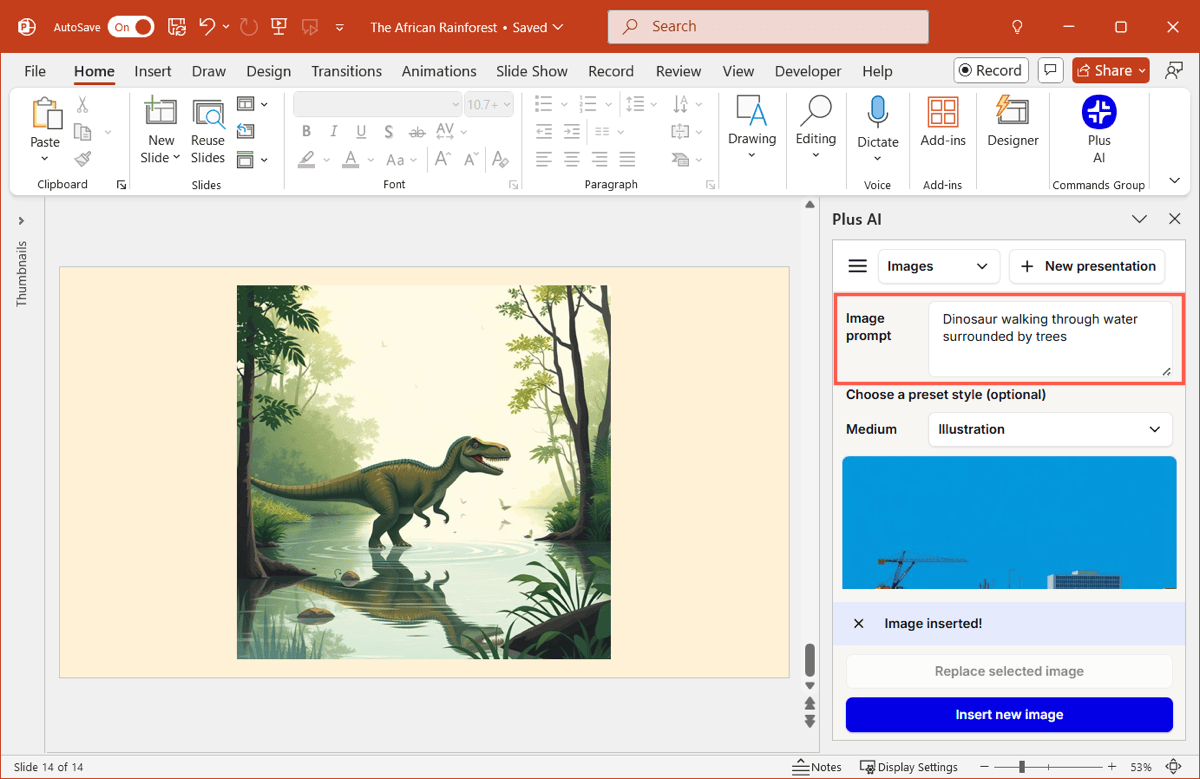Click the Plus AI ribbon icon
The height and width of the screenshot is (779, 1200).
pos(1098,114)
